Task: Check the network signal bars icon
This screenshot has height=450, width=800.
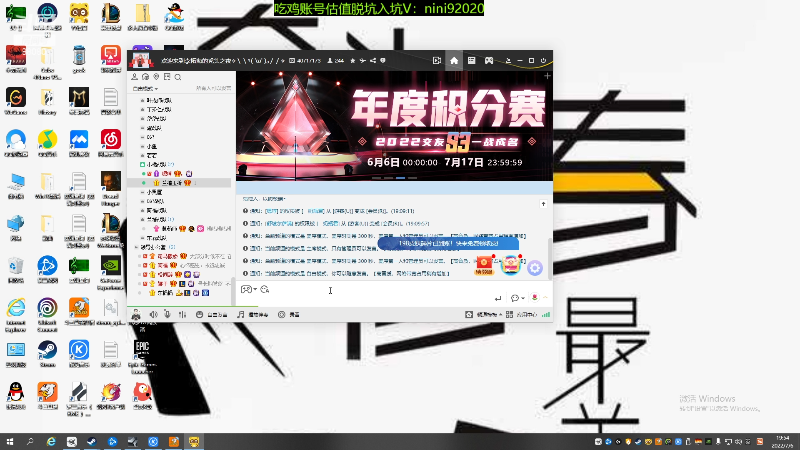Action: (x=546, y=314)
